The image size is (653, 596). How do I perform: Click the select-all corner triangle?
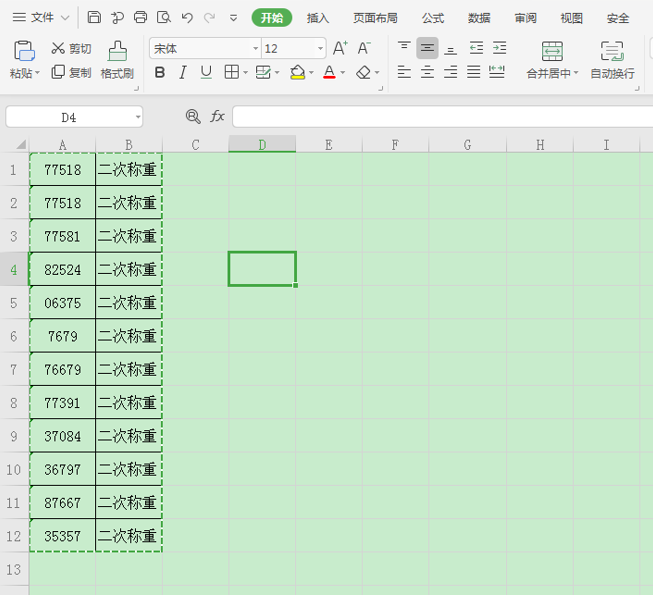click(21, 145)
